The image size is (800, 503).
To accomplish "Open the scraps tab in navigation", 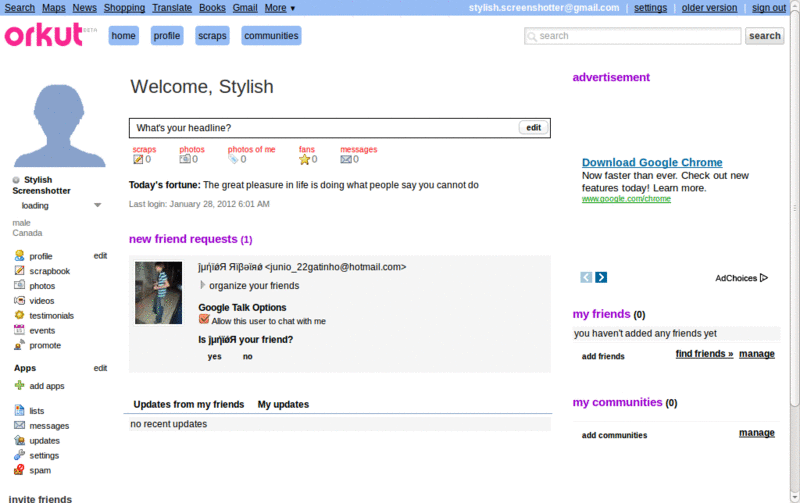I will click(x=212, y=36).
